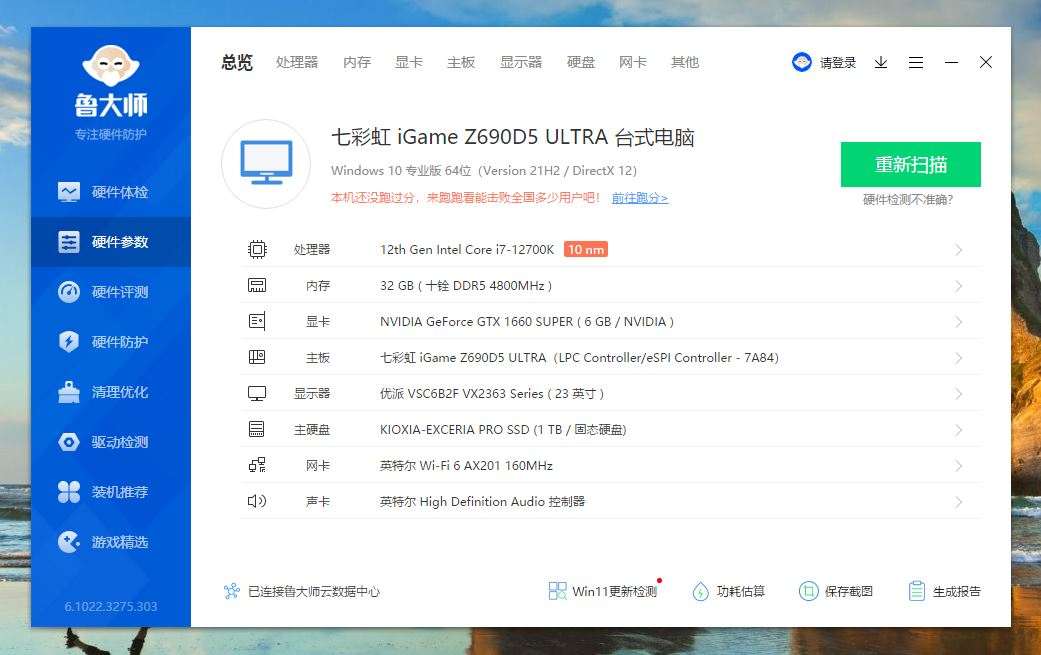This screenshot has width=1041, height=655.
Task: Click the 显示器 monitor row icon
Action: [257, 394]
